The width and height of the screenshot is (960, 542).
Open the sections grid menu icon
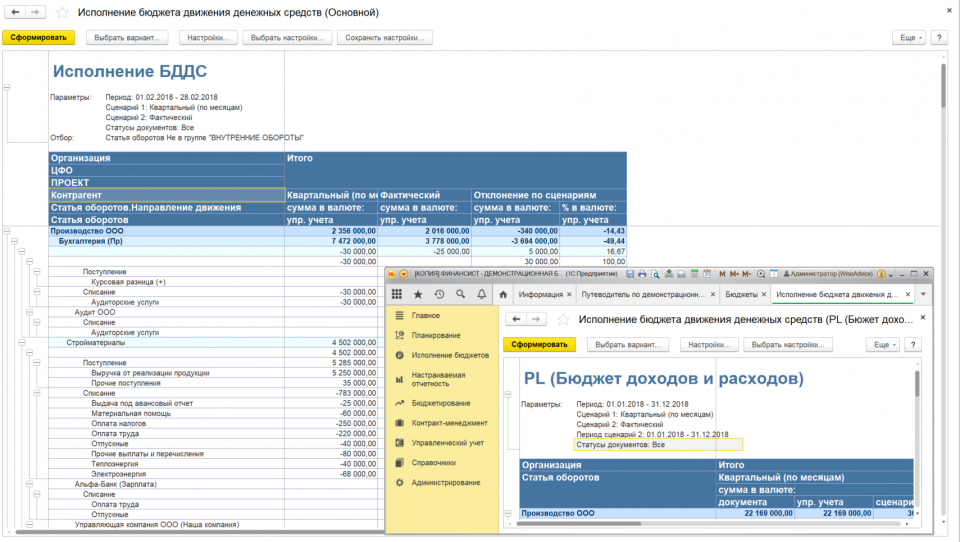(x=397, y=294)
